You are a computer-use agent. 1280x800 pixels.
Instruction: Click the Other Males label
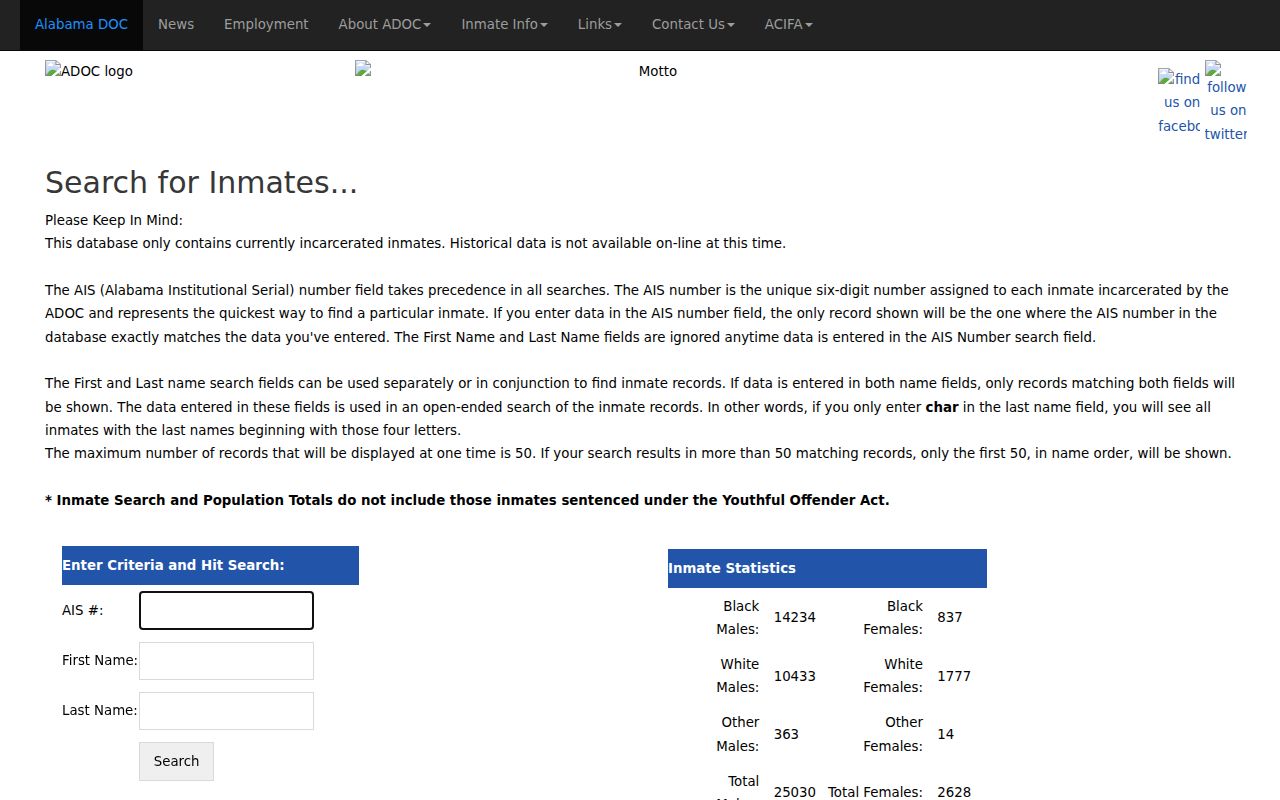(738, 734)
